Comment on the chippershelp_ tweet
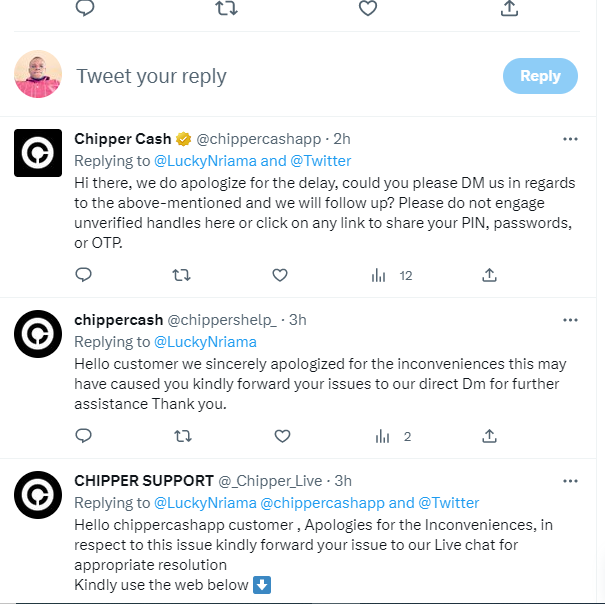This screenshot has height=604, width=605. pos(84,436)
